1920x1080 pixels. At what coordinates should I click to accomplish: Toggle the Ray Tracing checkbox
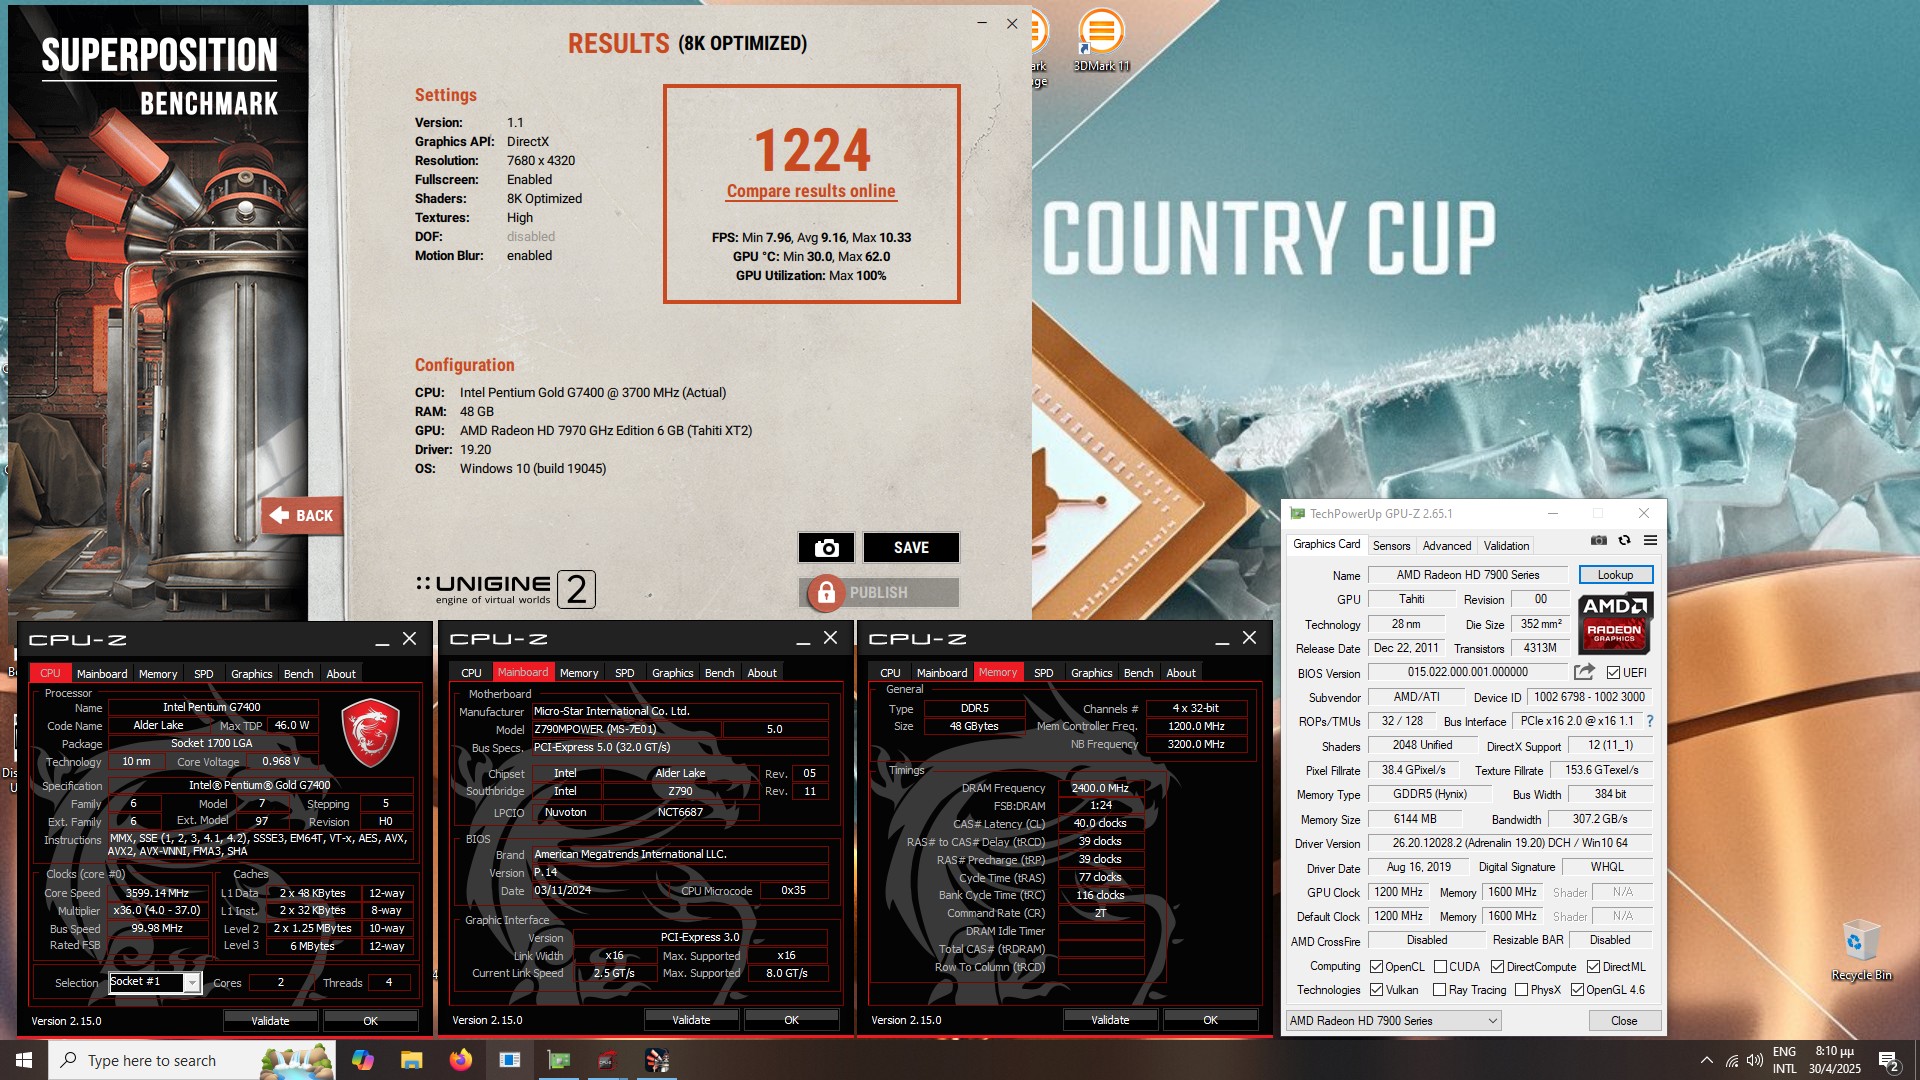click(x=1439, y=990)
